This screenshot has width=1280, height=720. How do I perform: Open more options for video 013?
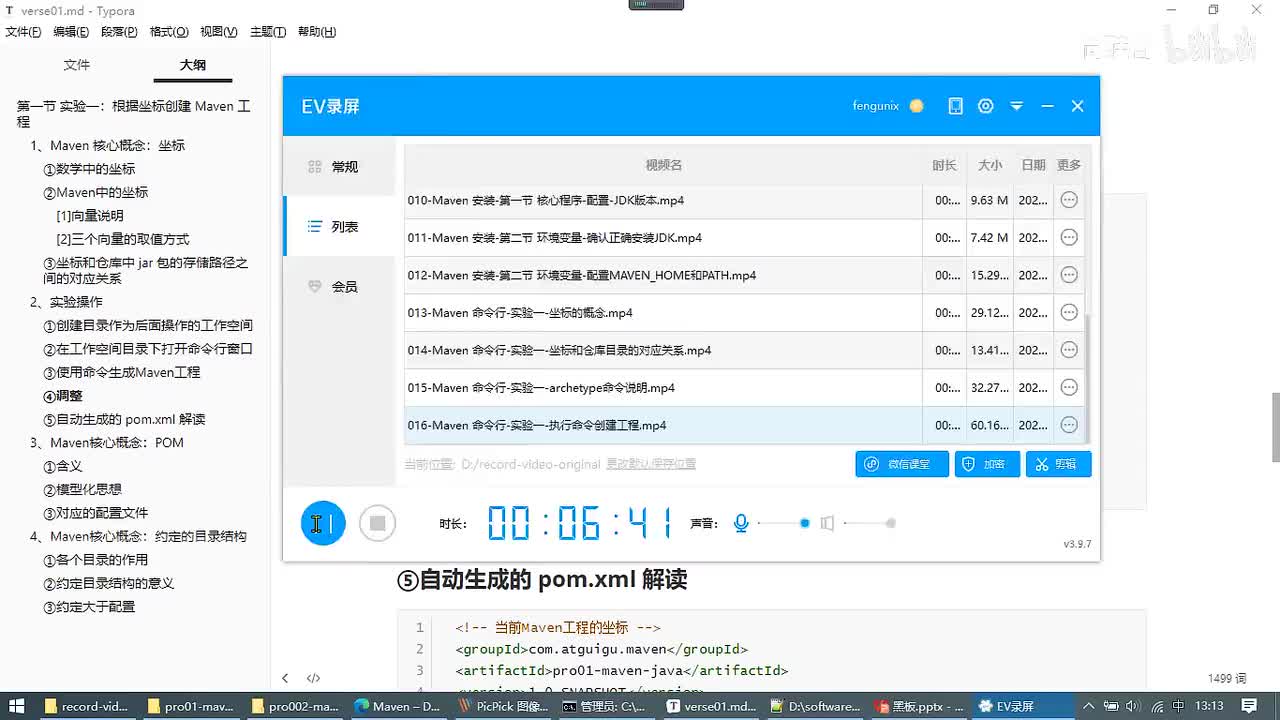point(1069,313)
